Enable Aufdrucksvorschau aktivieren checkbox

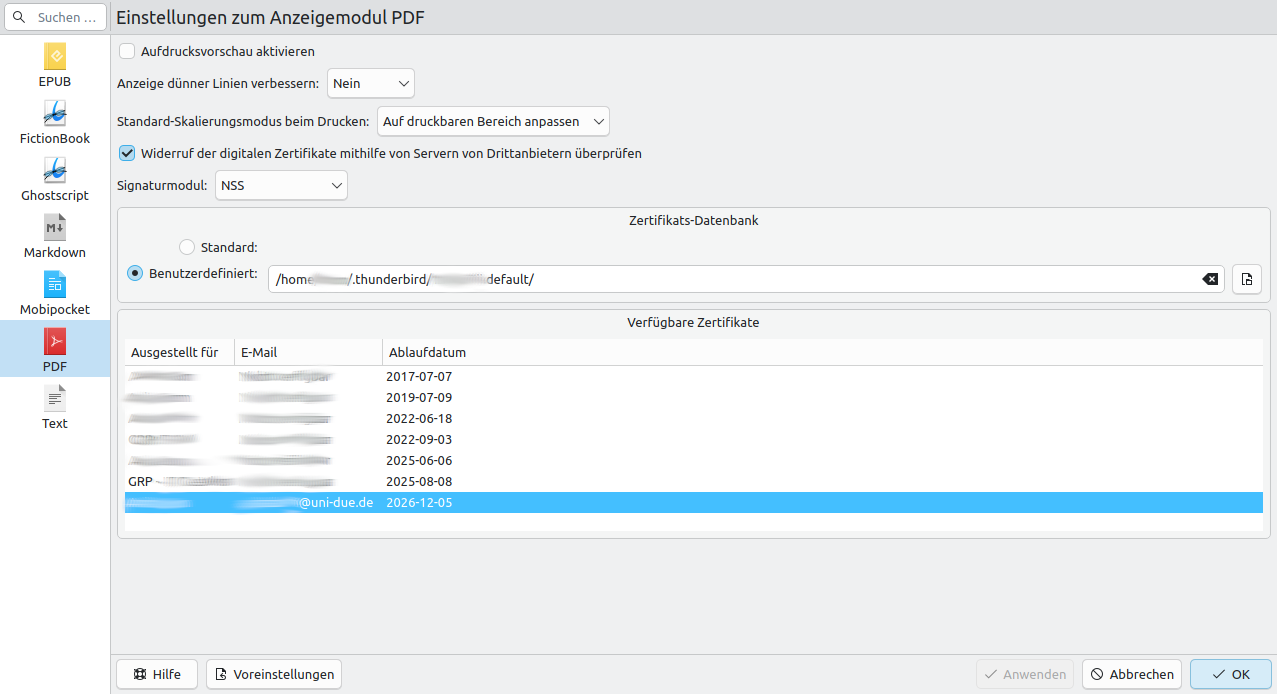coord(127,51)
